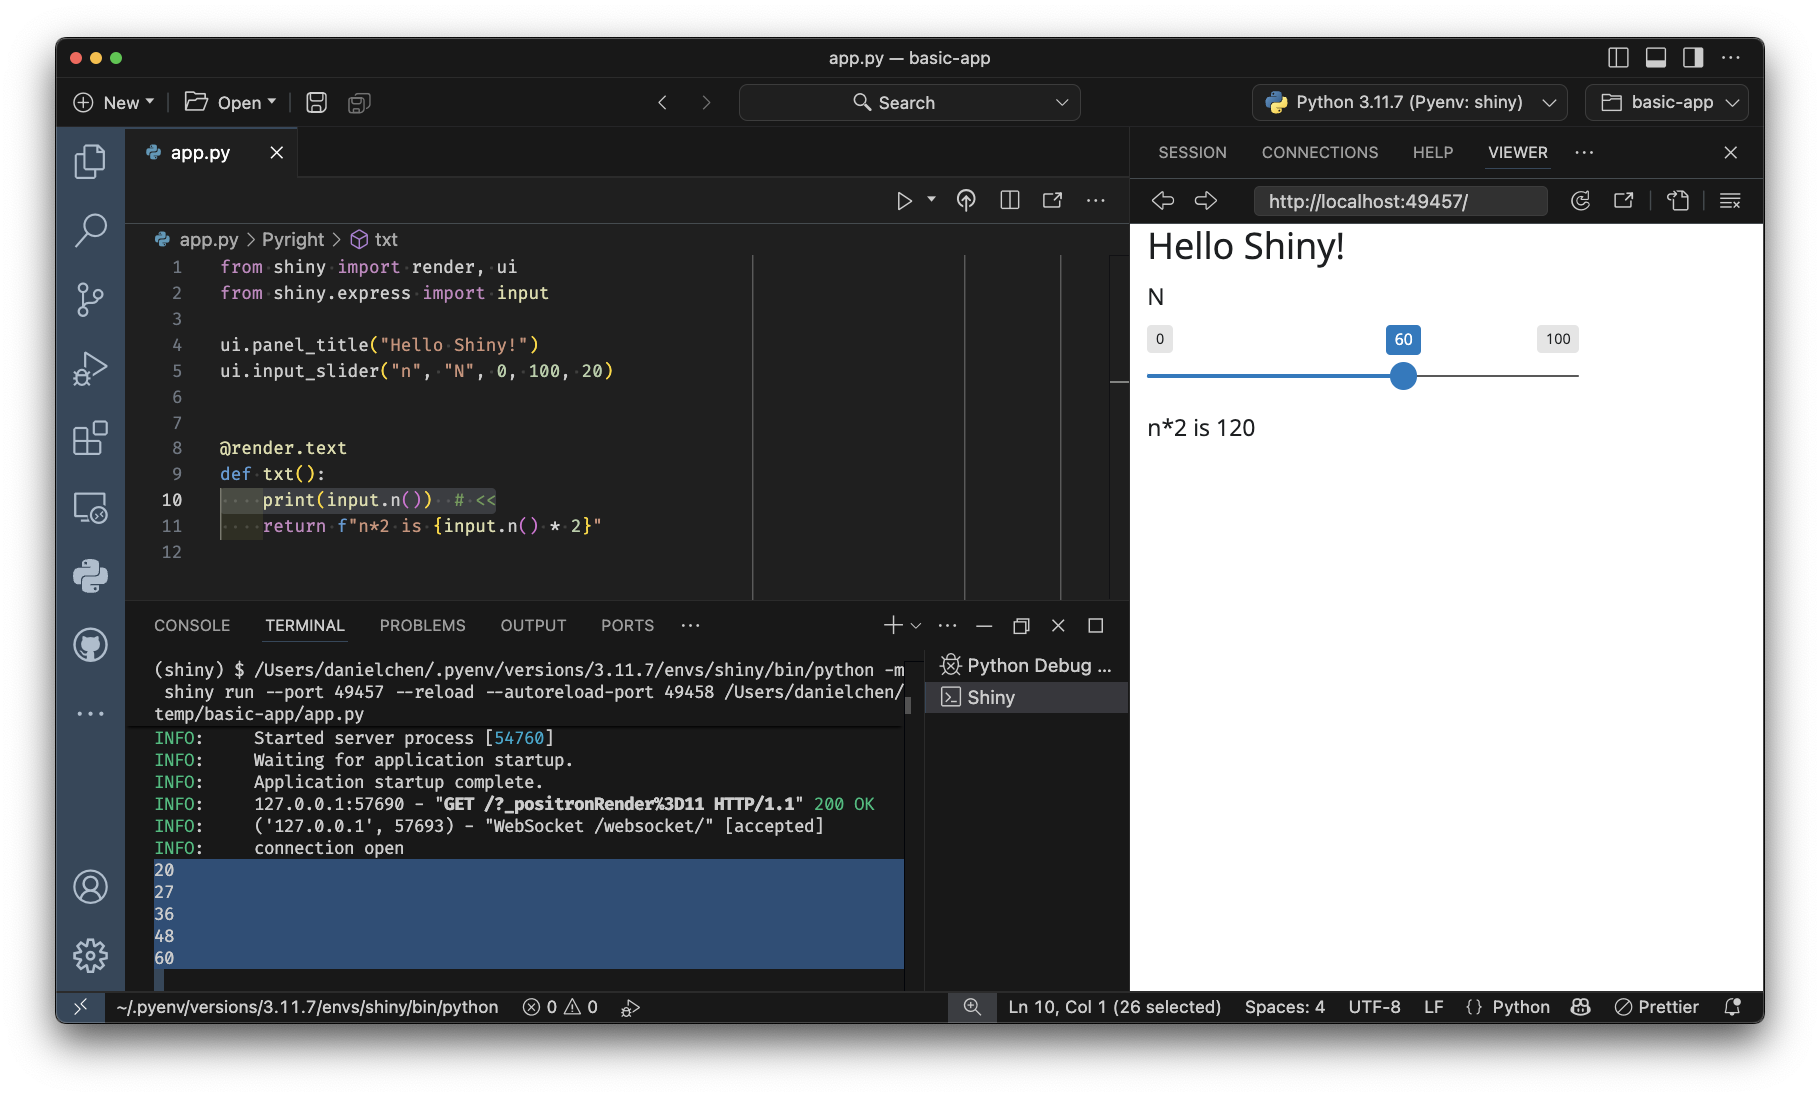Click errors and warnings count
This screenshot has width=1820, height=1097.
(x=560, y=1007)
